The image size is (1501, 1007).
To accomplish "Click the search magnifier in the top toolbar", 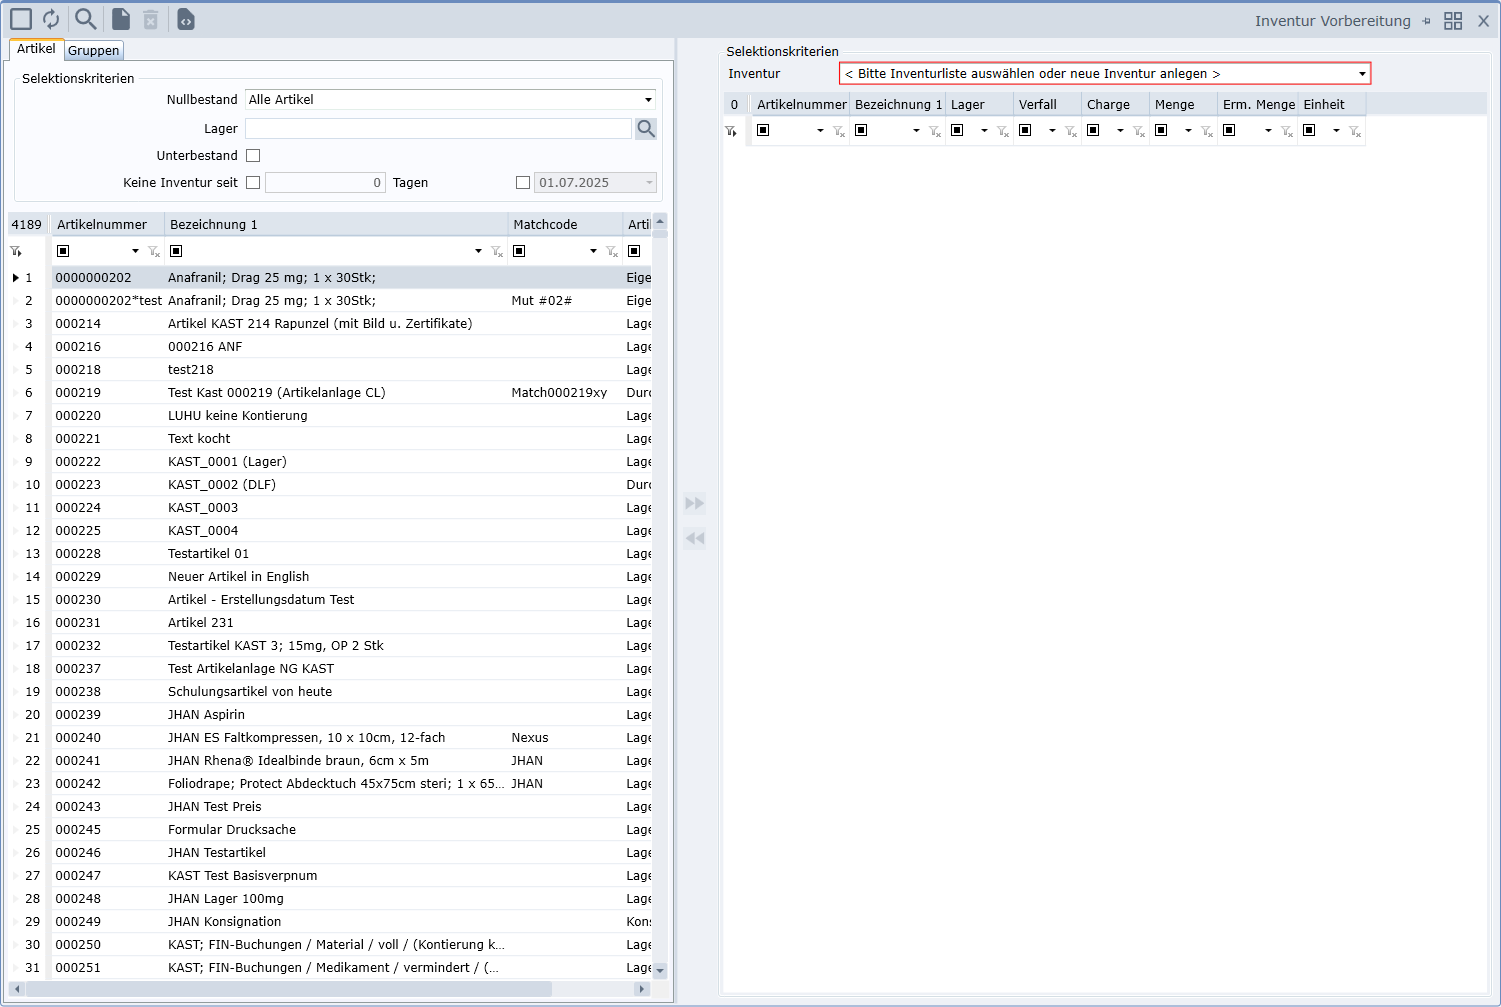I will (x=86, y=19).
